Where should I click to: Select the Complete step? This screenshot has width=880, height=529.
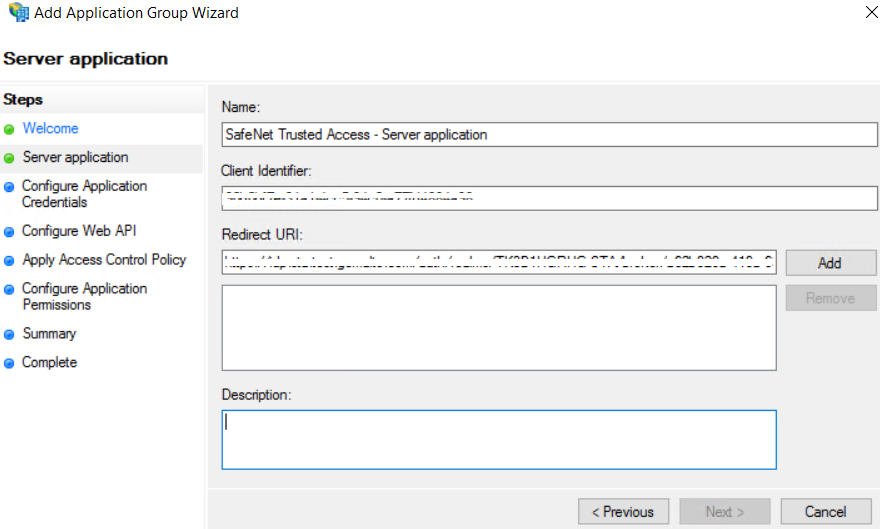point(49,362)
